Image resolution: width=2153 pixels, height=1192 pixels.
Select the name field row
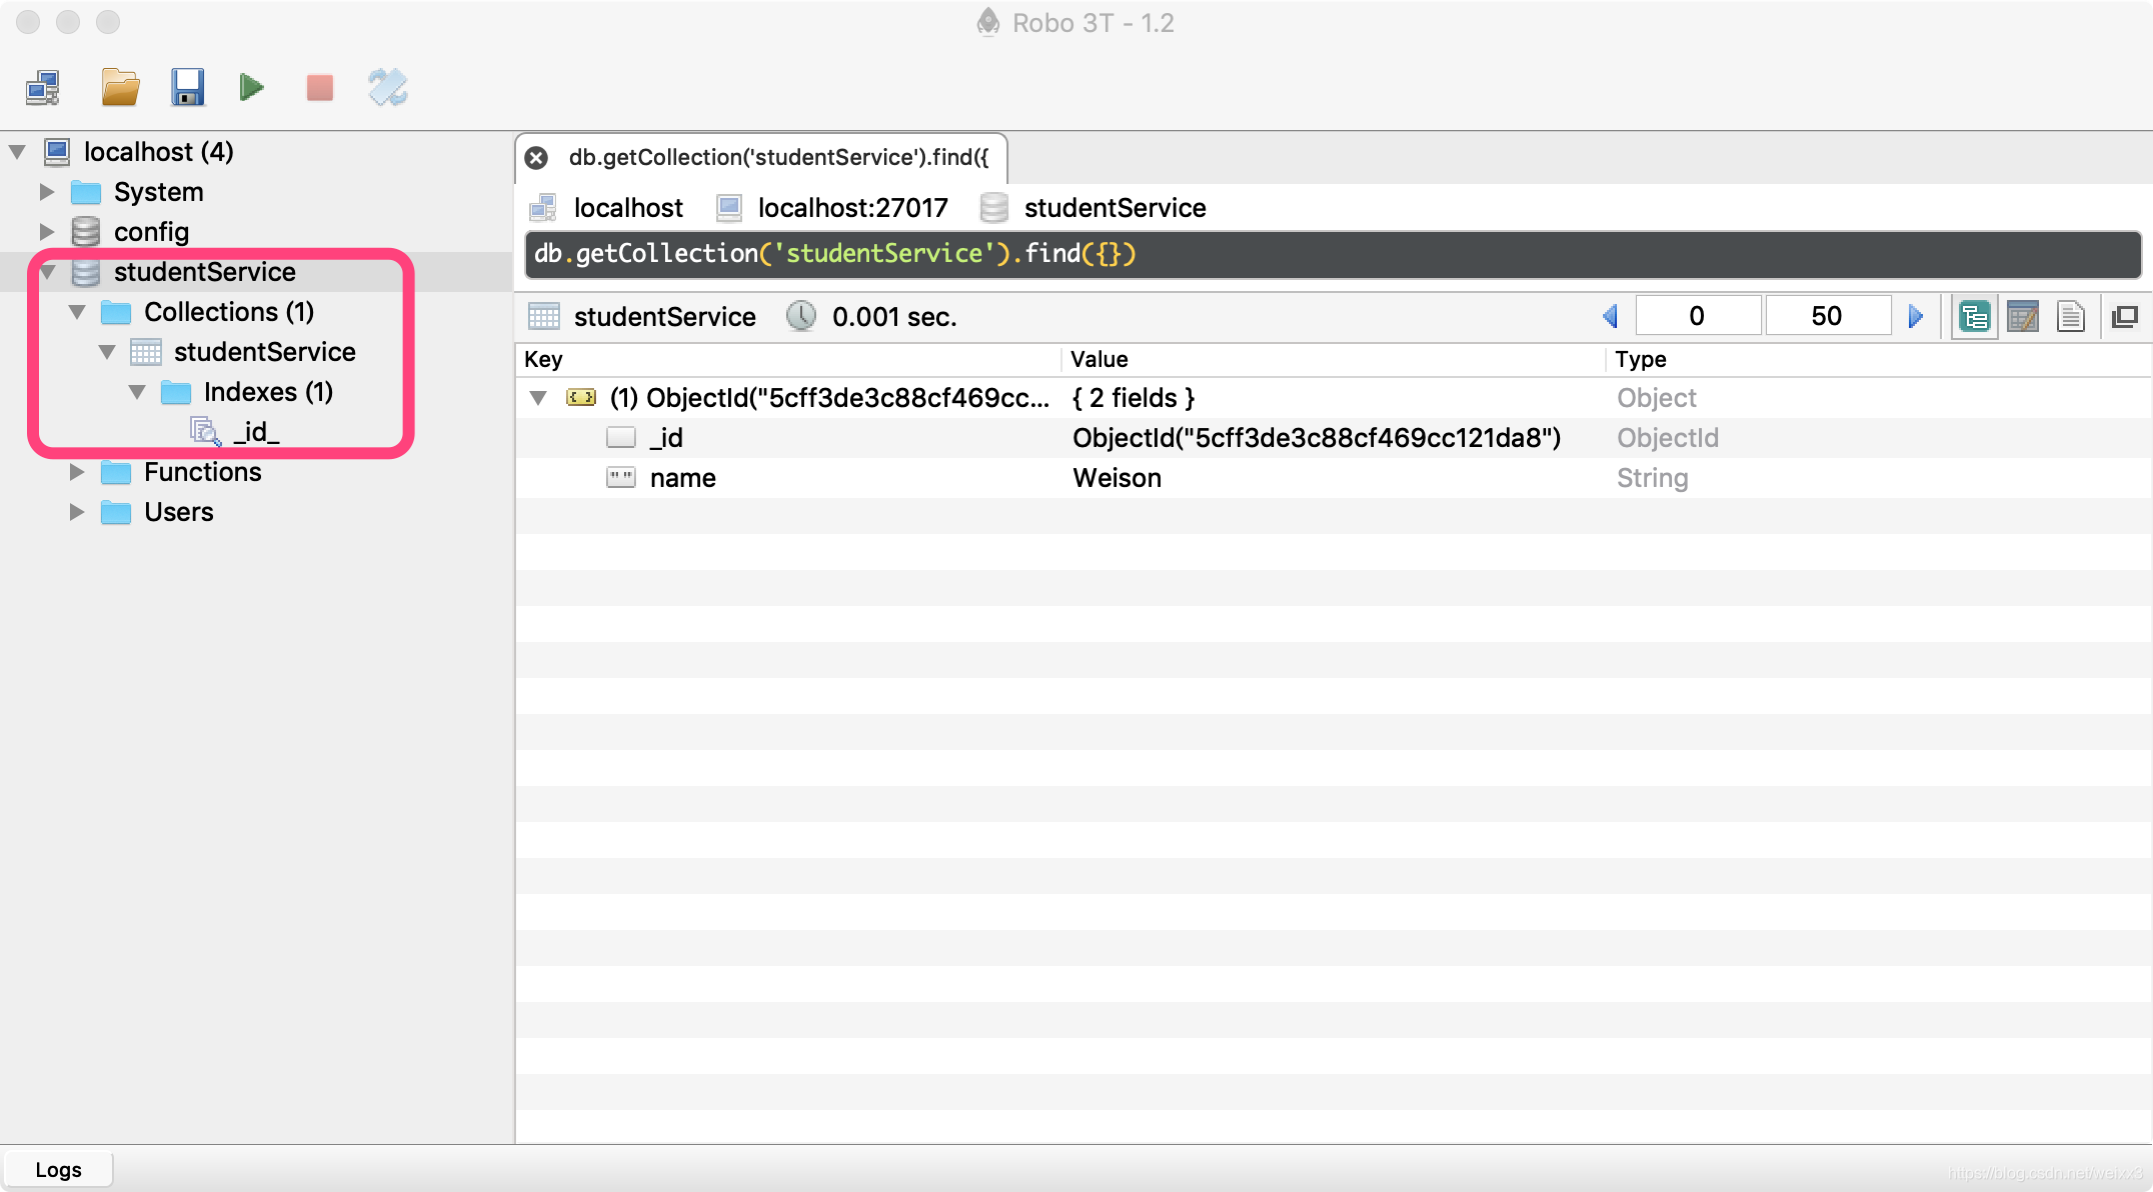1333,478
